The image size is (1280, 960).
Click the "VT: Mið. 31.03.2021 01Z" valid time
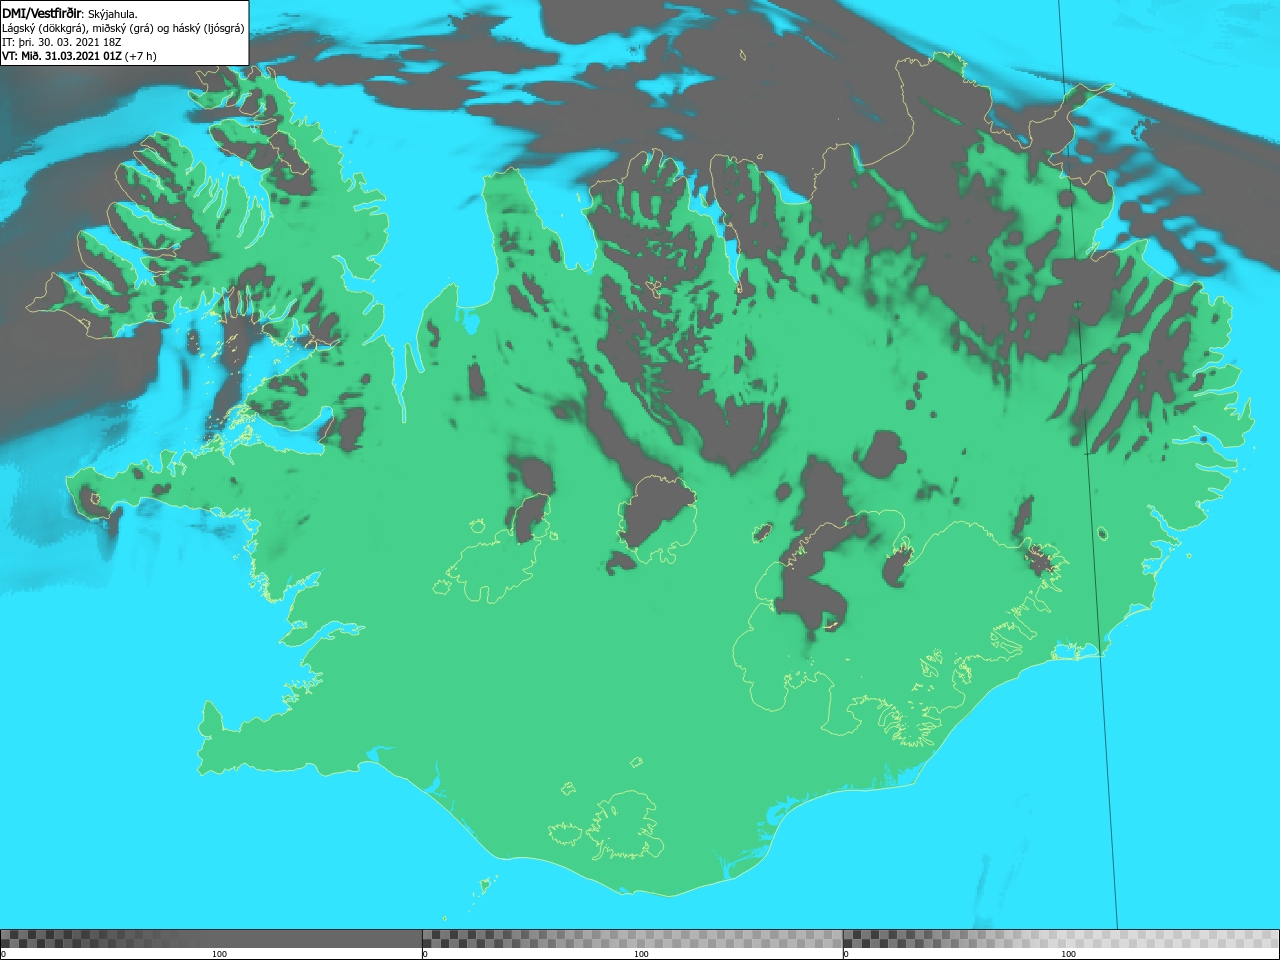click(62, 56)
